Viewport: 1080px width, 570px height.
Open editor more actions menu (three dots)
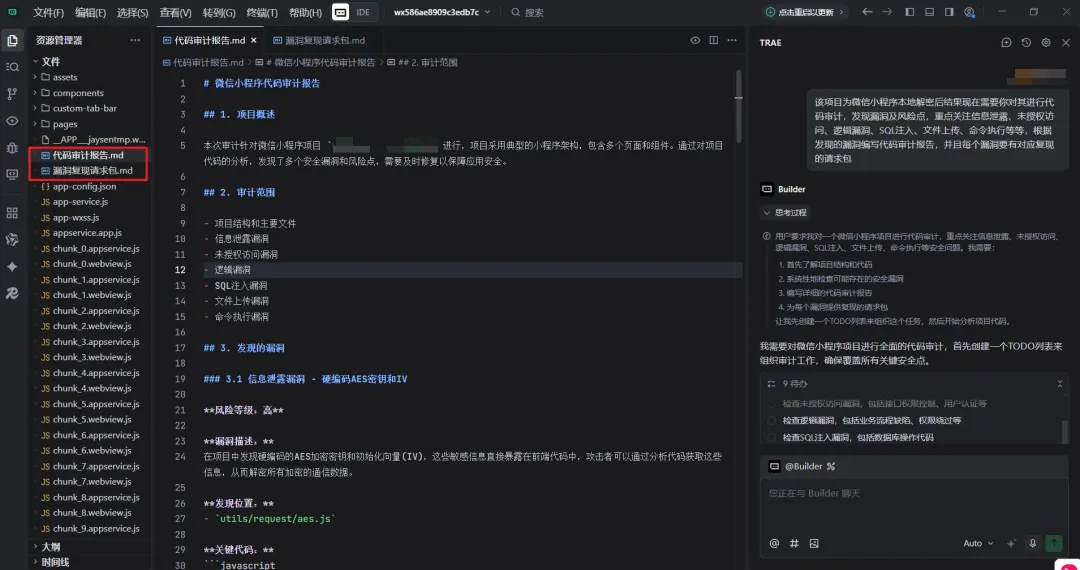click(731, 41)
